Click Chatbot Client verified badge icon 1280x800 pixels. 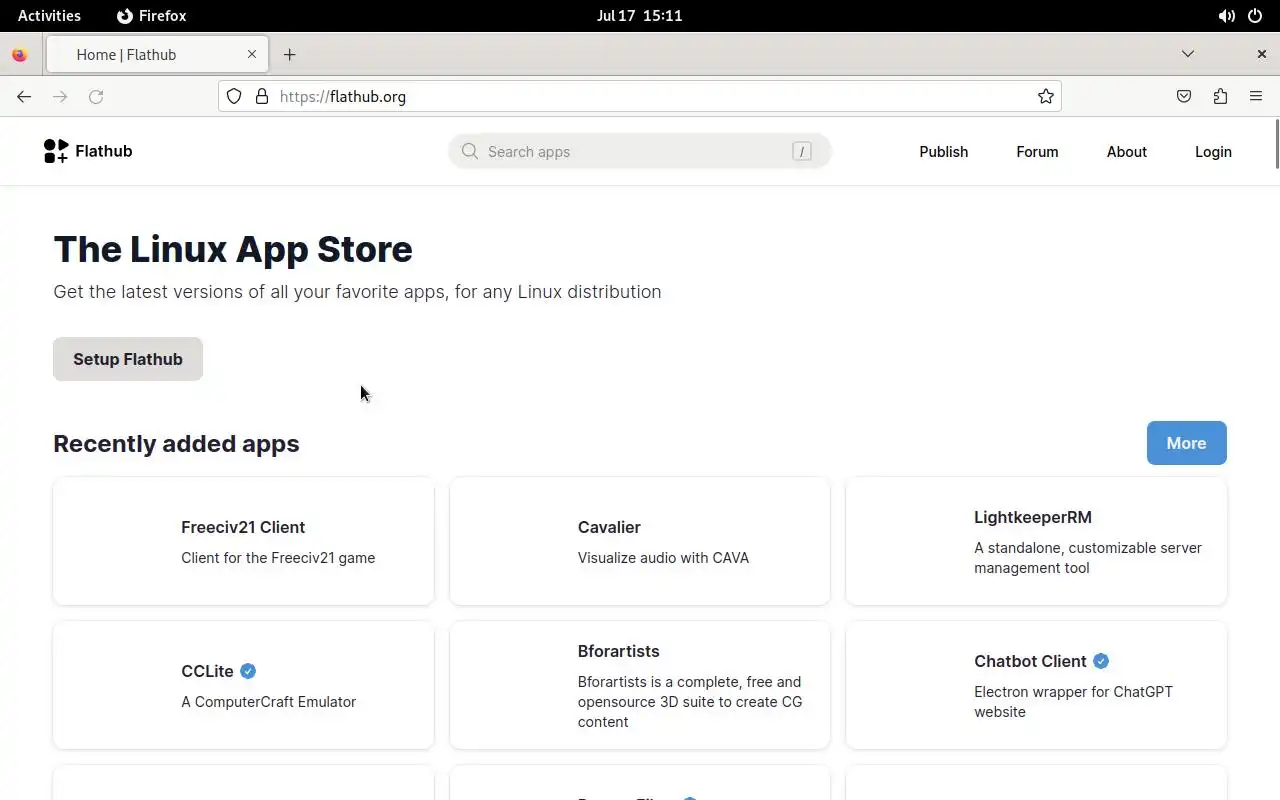click(1101, 661)
